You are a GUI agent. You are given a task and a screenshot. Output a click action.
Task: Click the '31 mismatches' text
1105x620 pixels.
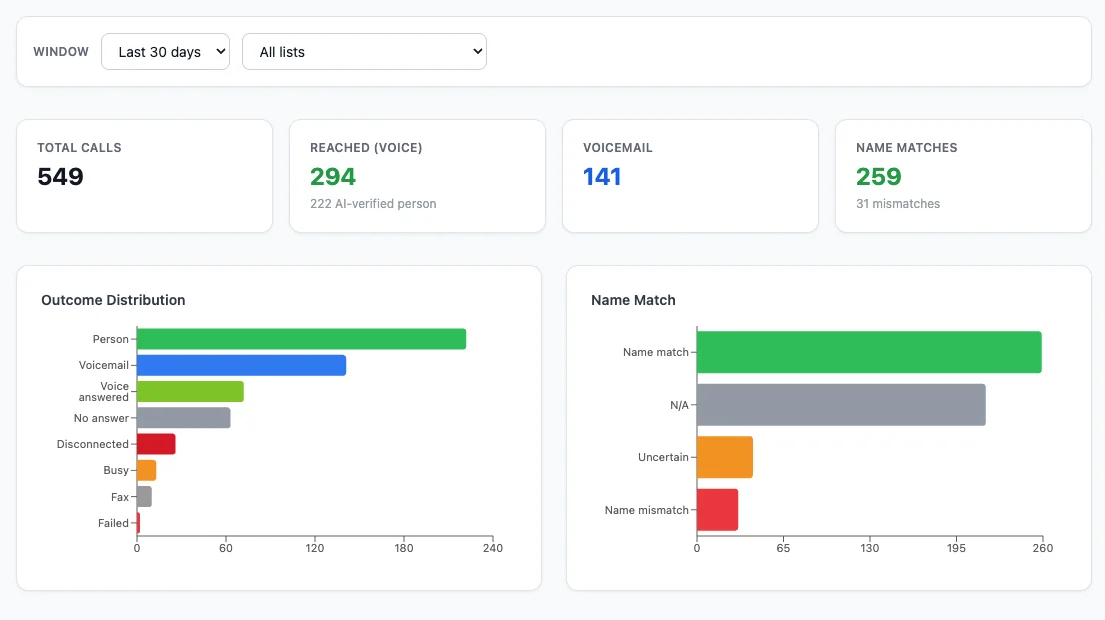pyautogui.click(x=898, y=204)
